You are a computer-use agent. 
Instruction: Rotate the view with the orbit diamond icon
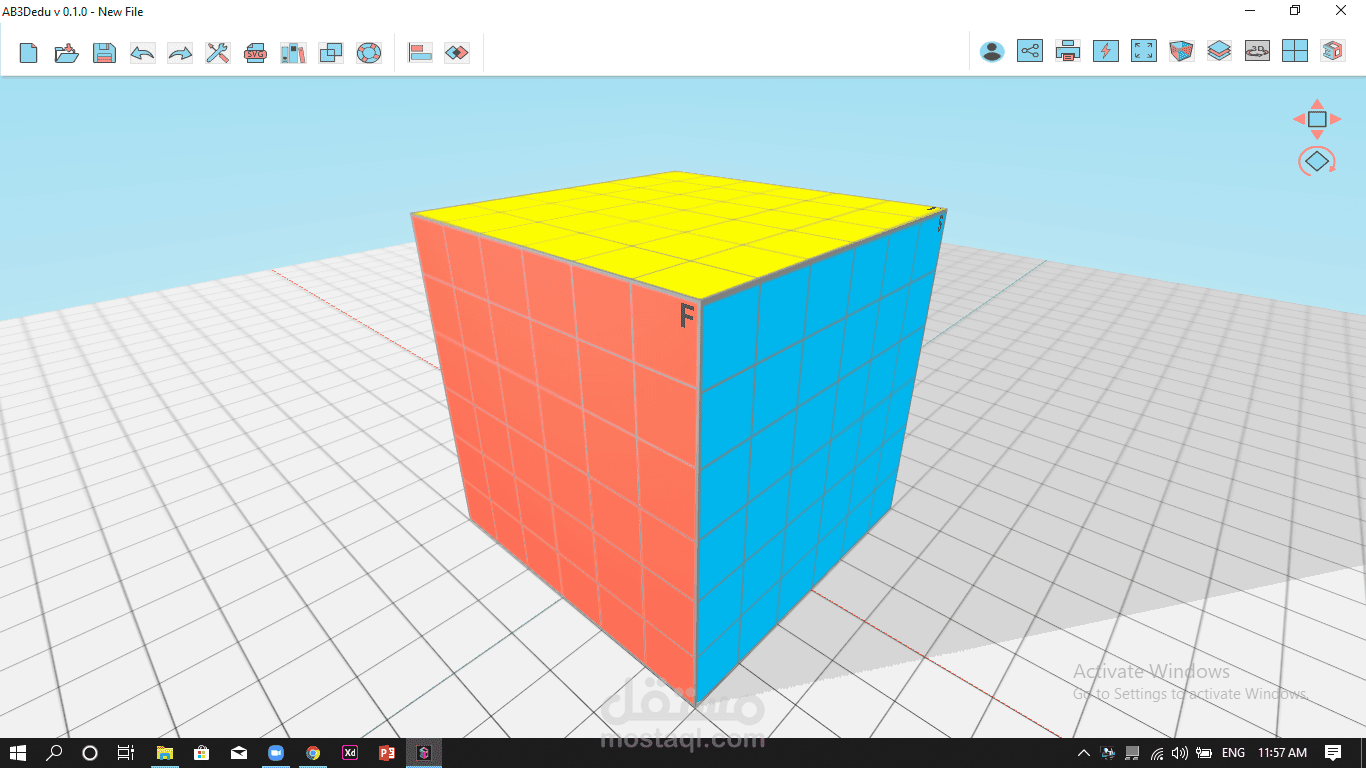tap(1317, 160)
